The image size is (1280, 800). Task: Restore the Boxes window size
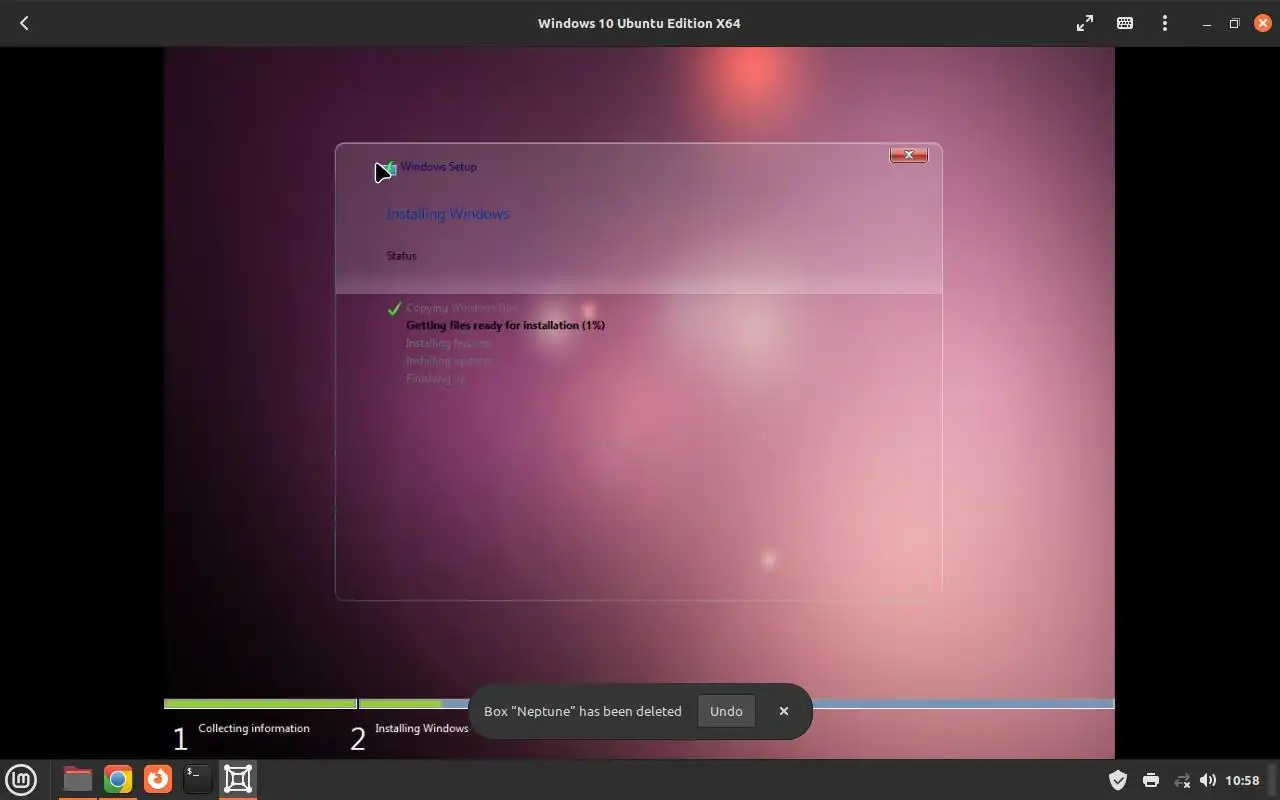point(1234,23)
